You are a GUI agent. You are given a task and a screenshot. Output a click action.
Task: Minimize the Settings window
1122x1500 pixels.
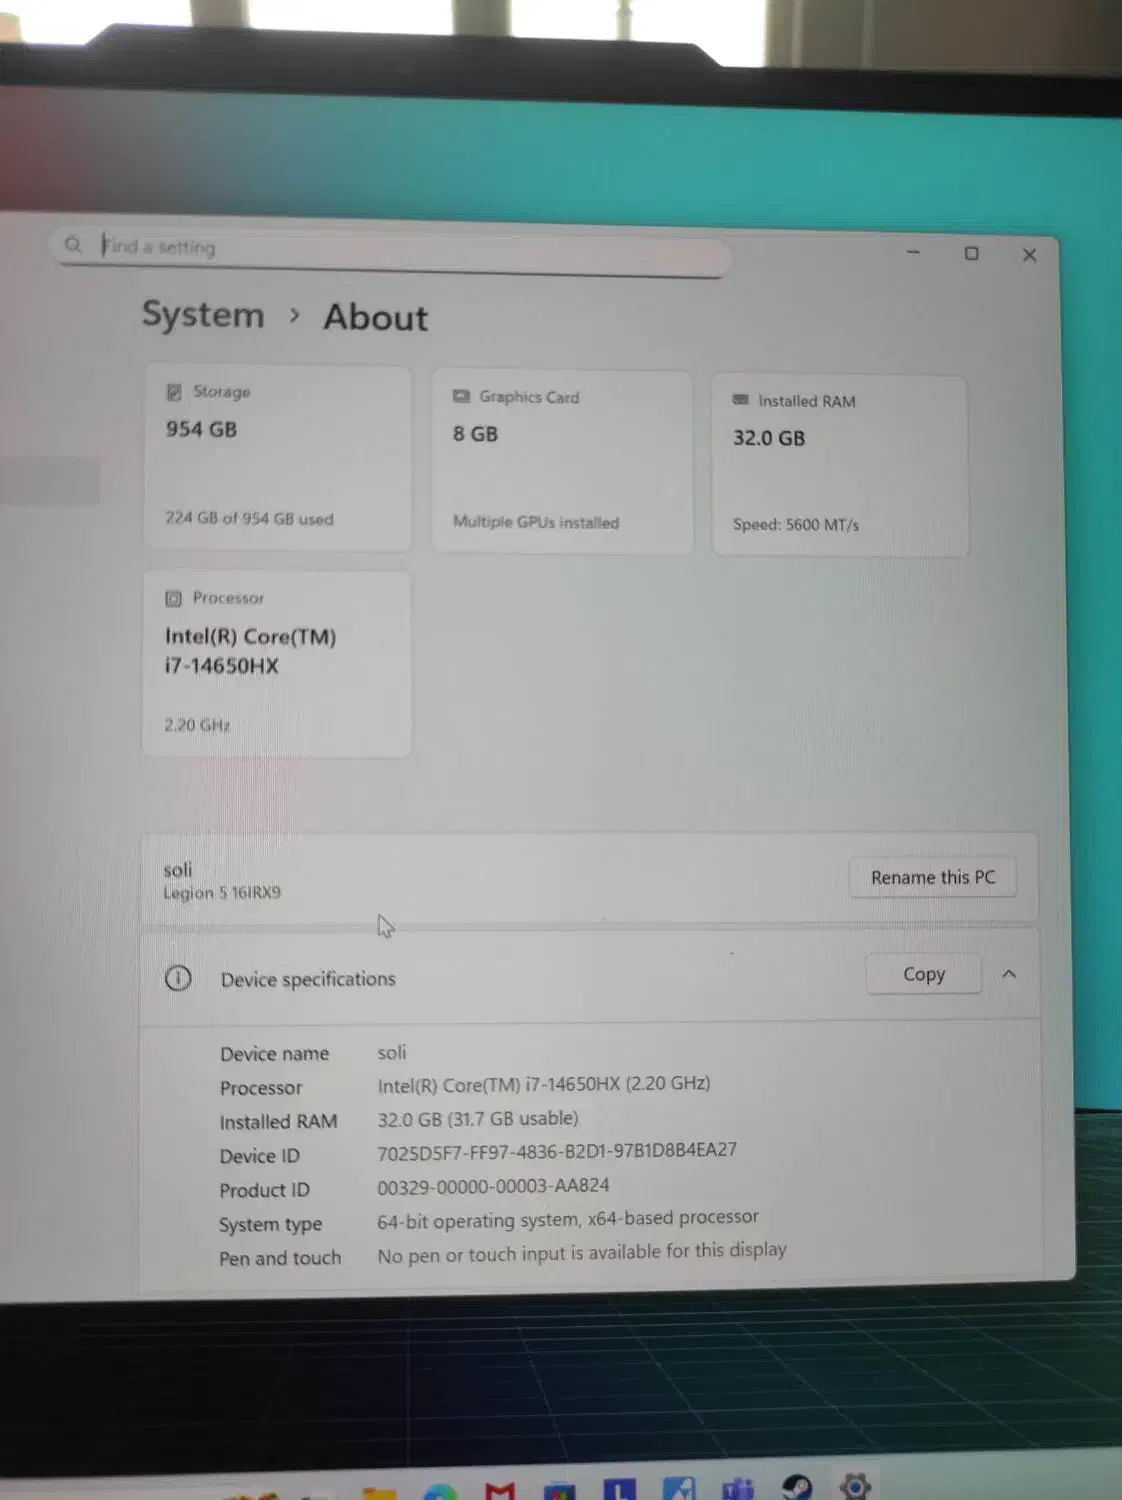click(913, 252)
